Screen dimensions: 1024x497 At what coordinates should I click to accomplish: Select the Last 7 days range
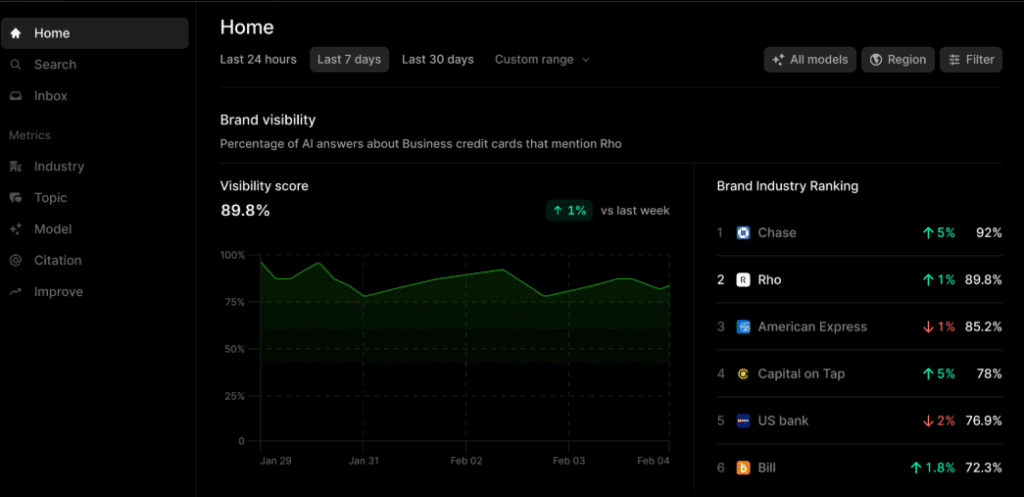point(349,60)
